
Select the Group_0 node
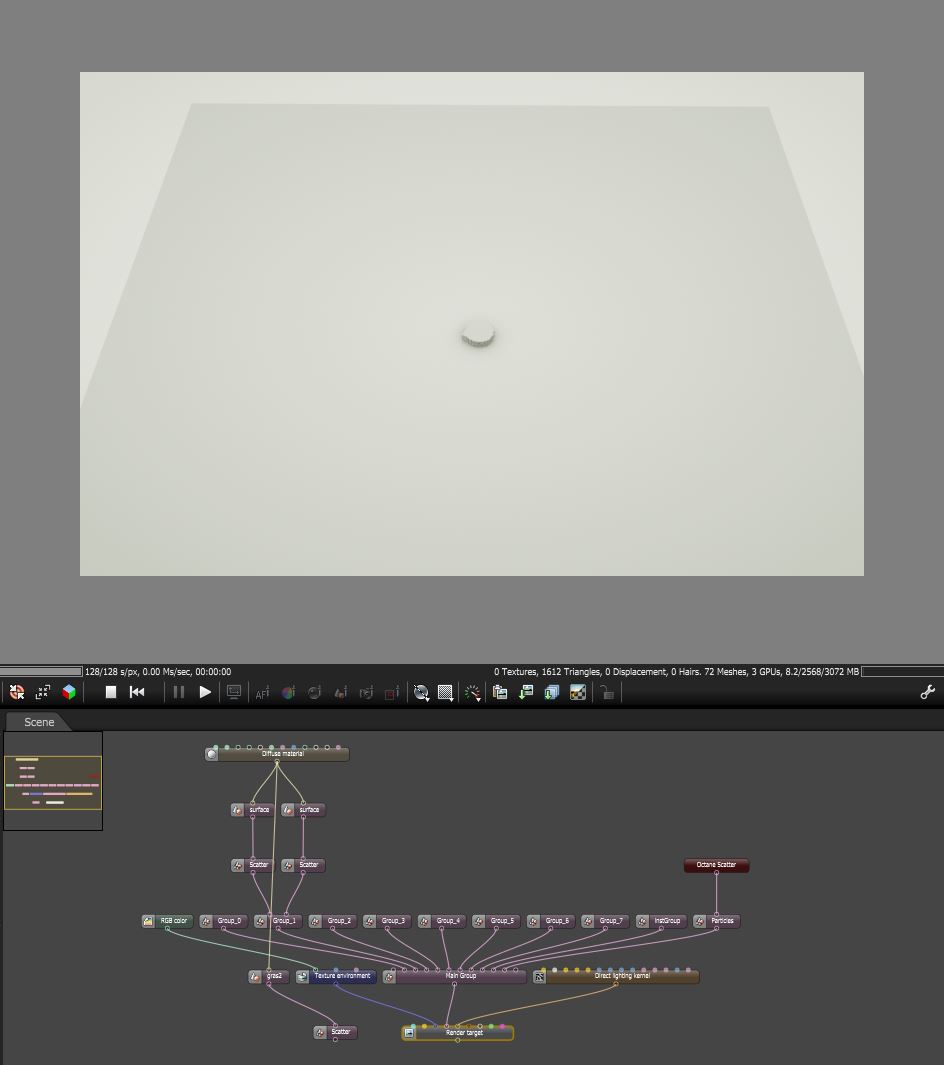(223, 921)
